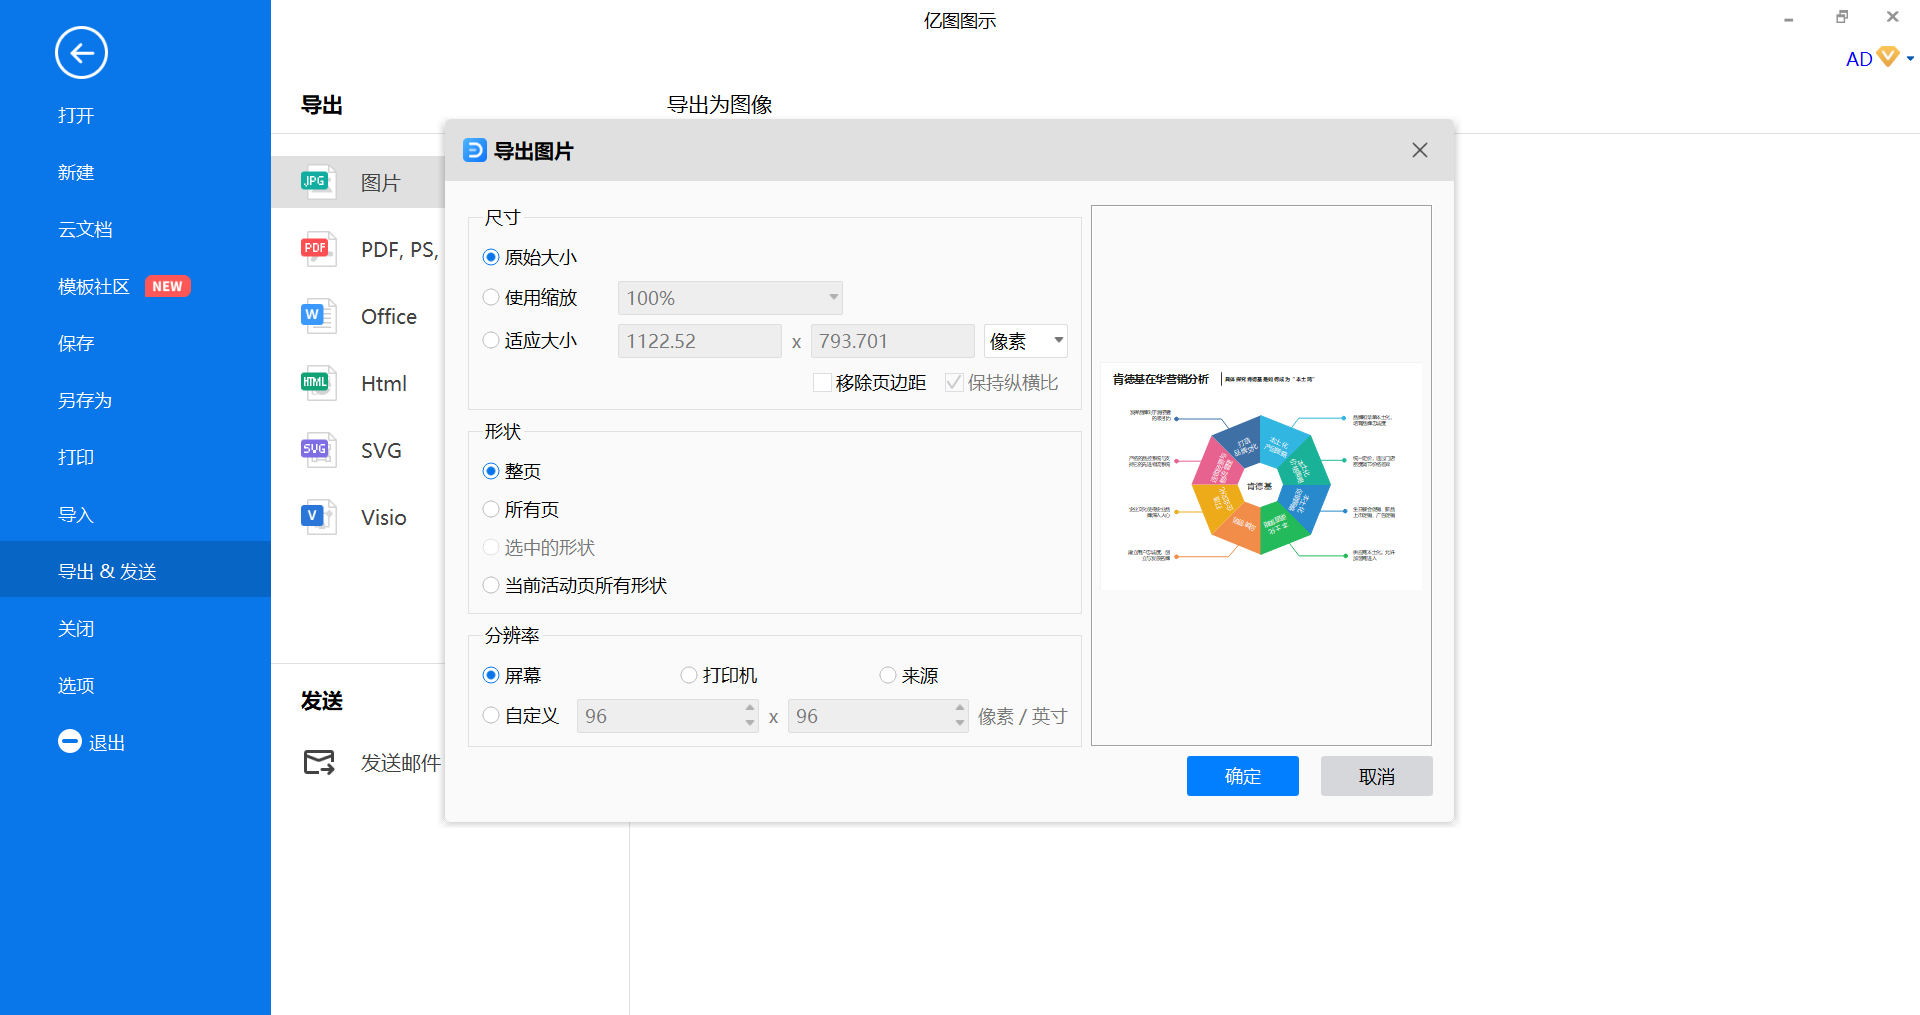
Task: Click the second custom resolution field
Action: (878, 716)
